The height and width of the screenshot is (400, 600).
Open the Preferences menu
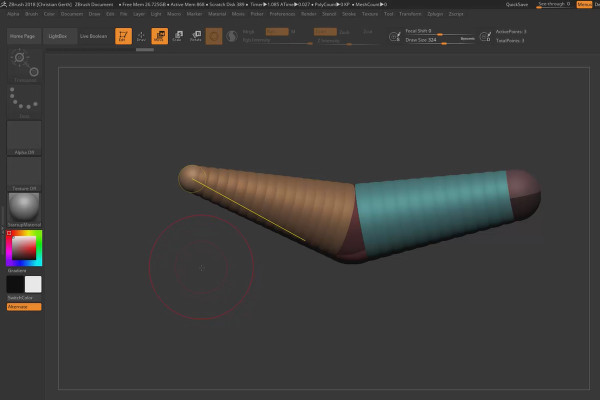pyautogui.click(x=282, y=14)
